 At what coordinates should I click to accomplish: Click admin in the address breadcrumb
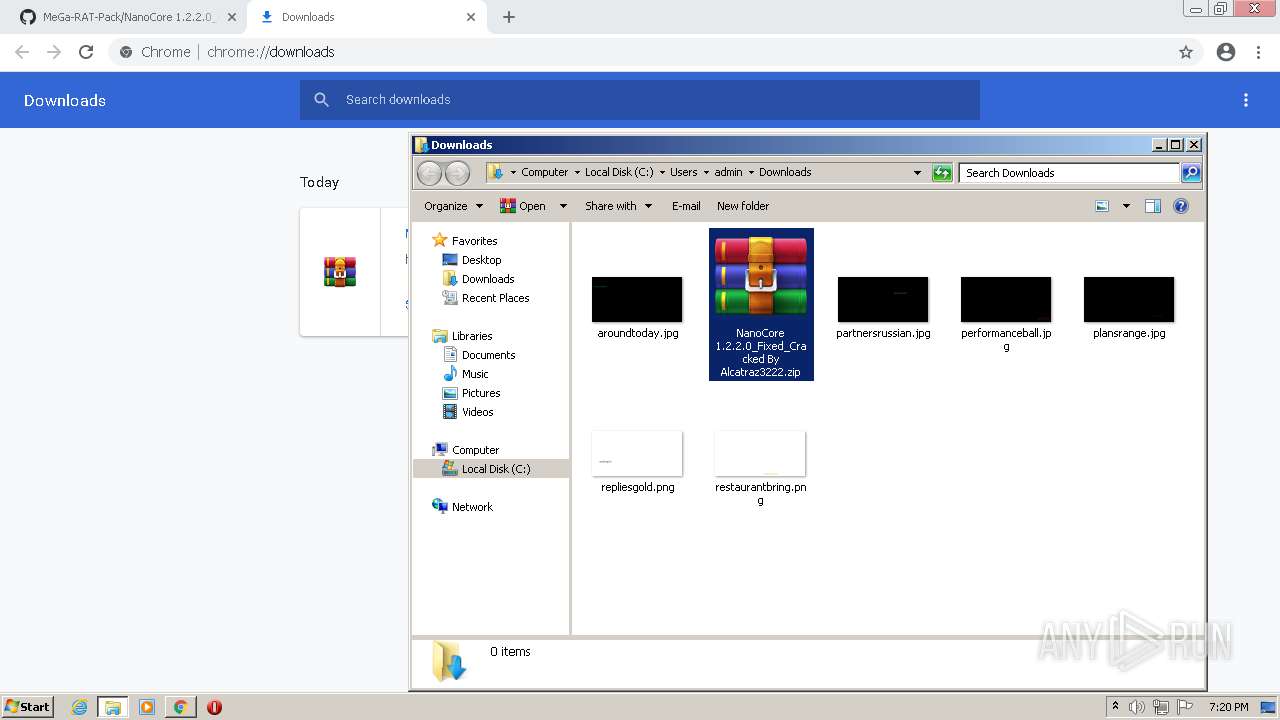coord(728,172)
